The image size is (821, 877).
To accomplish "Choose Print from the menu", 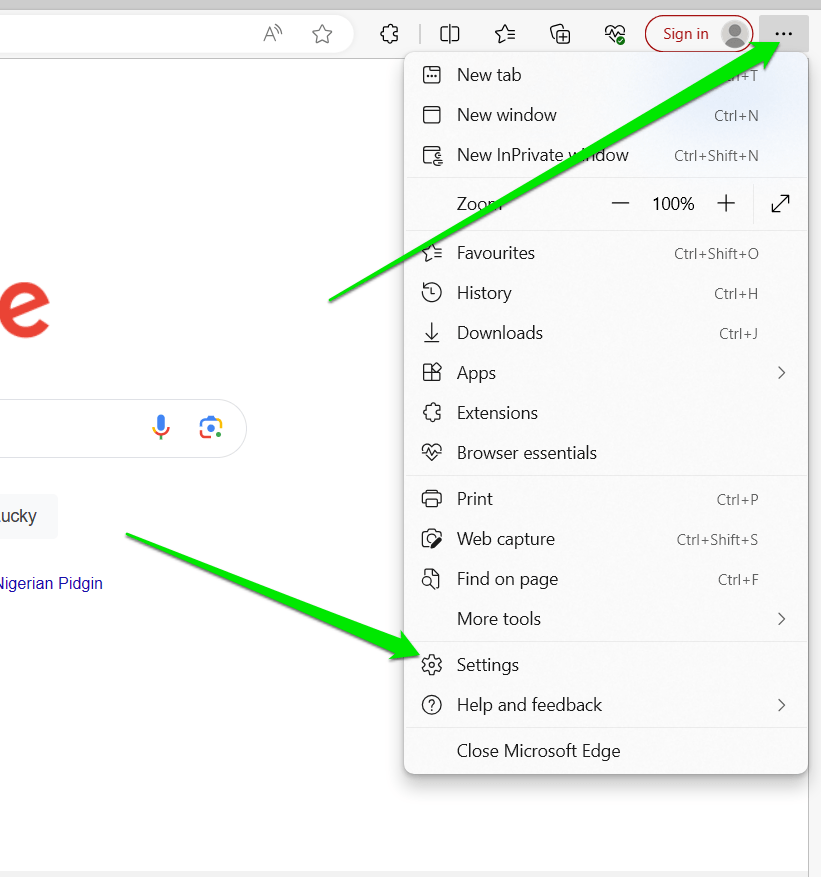I will click(x=606, y=499).
